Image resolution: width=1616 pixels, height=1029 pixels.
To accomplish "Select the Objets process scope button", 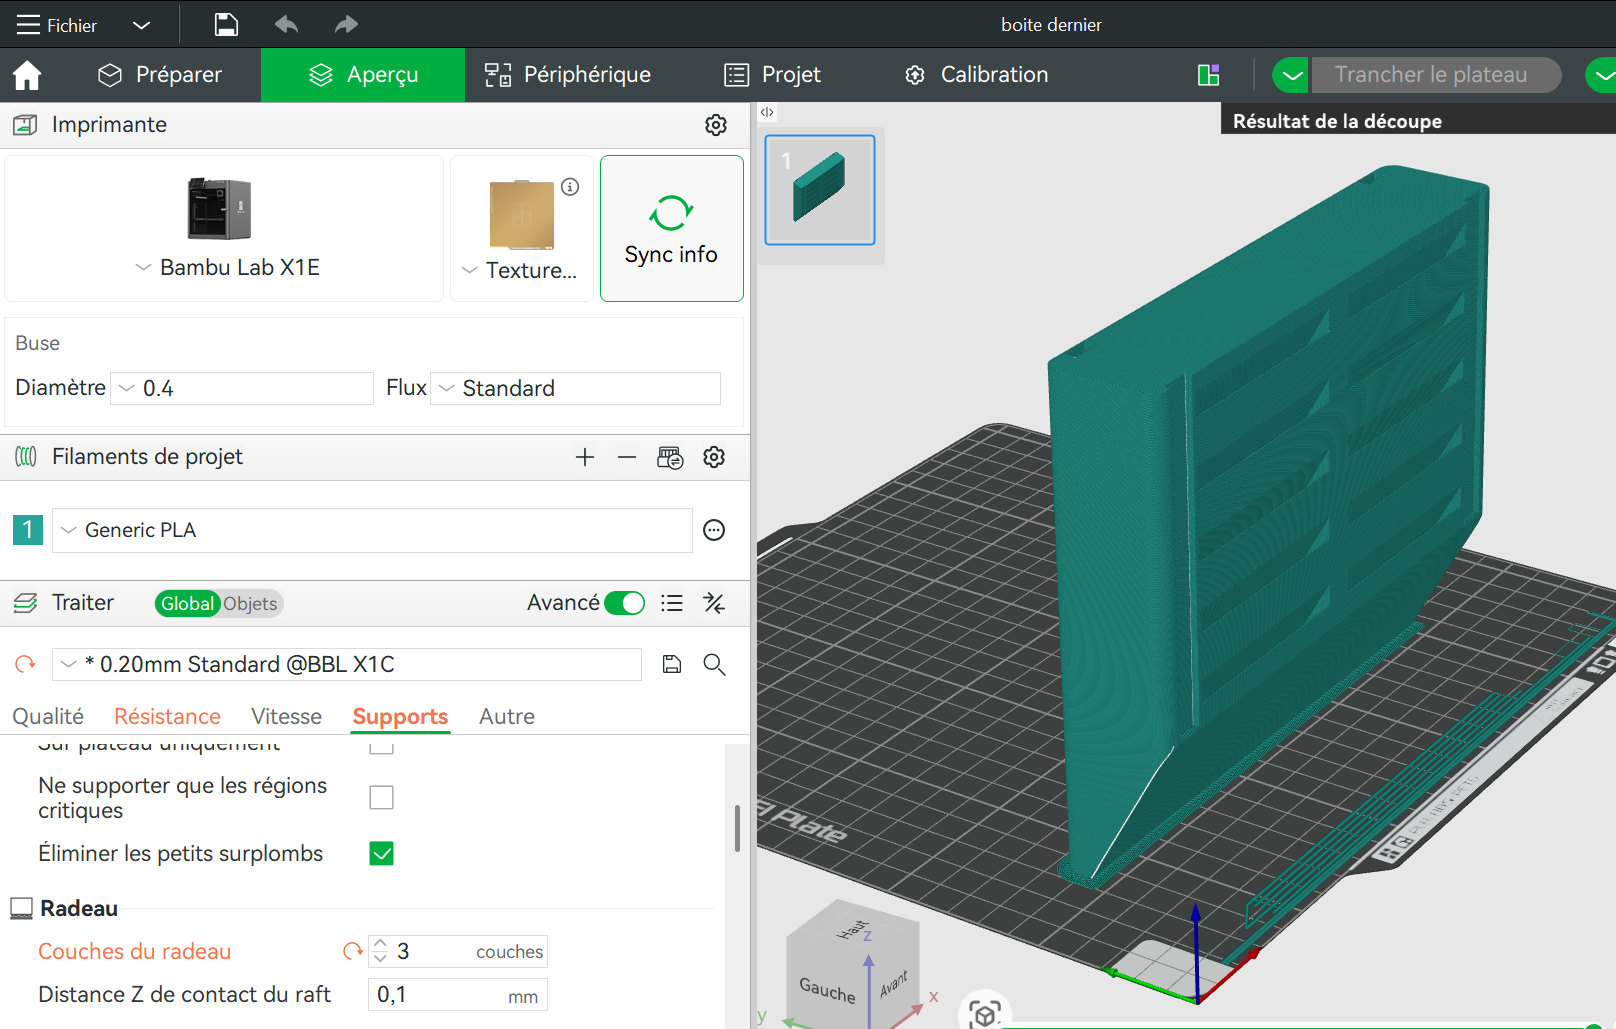I will (x=250, y=604).
